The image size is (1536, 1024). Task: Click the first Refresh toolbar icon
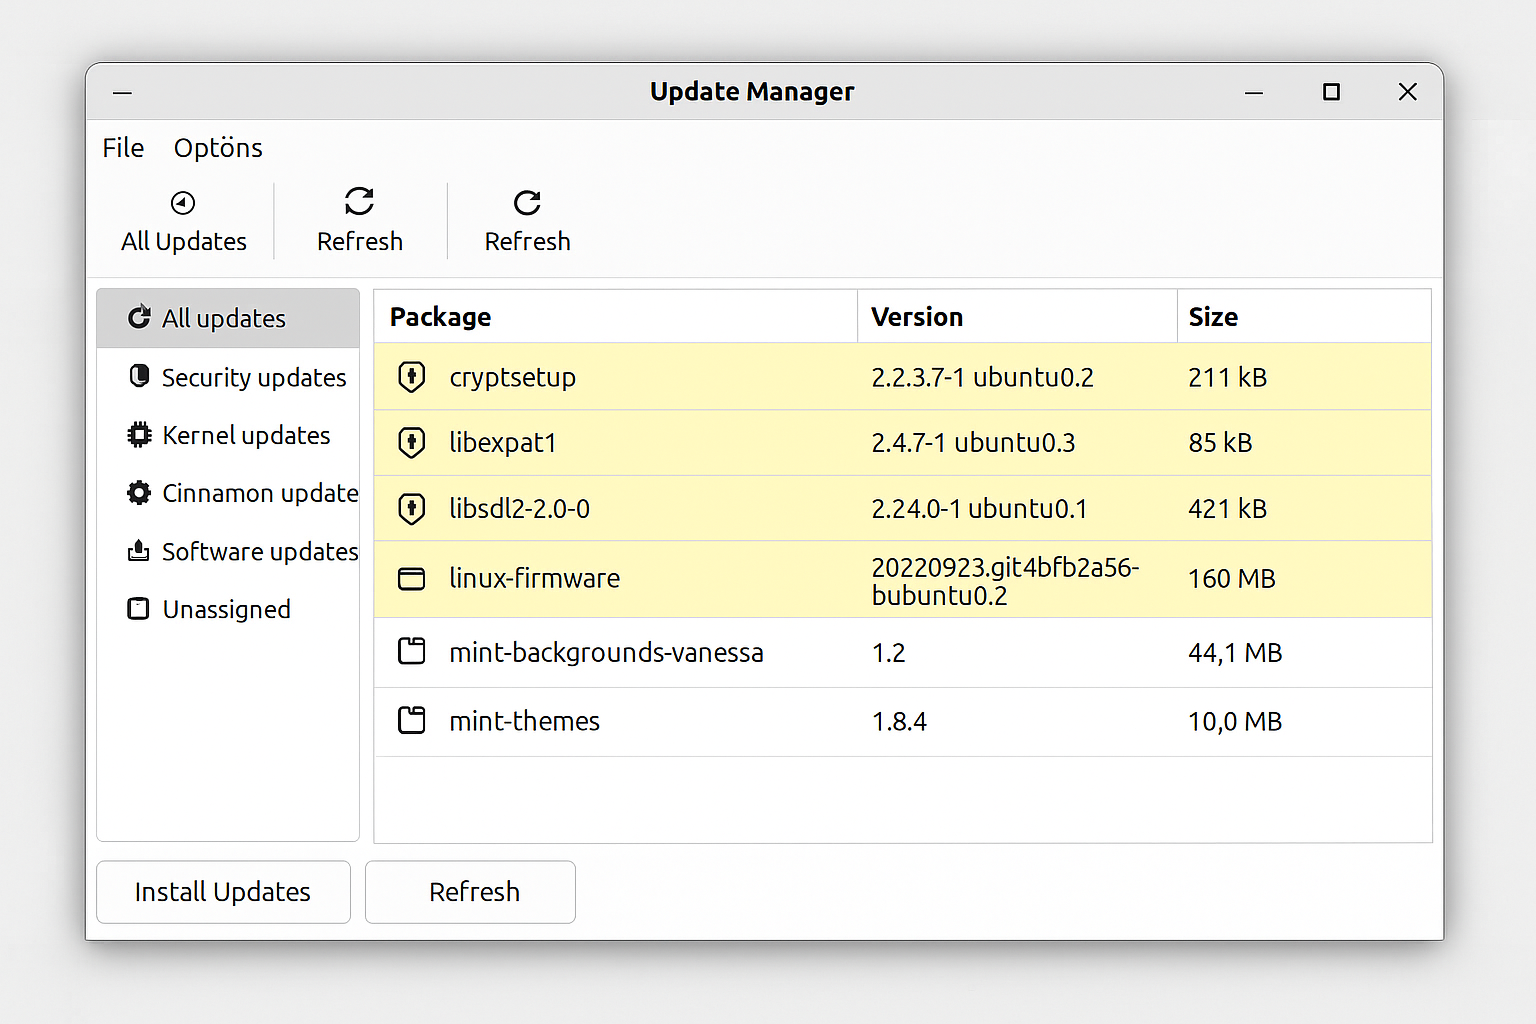pos(359,202)
